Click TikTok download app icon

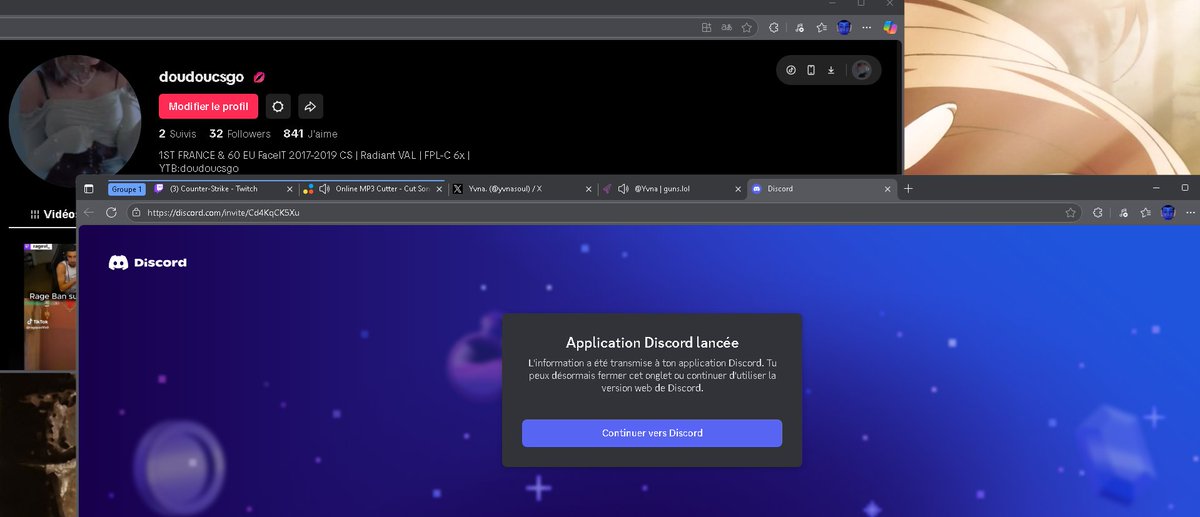click(x=831, y=70)
